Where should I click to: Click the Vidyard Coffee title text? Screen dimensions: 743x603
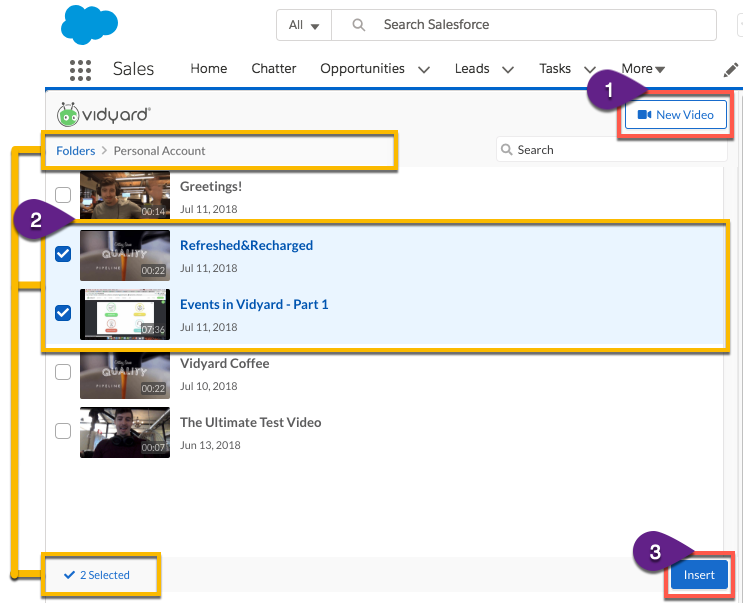(x=225, y=363)
